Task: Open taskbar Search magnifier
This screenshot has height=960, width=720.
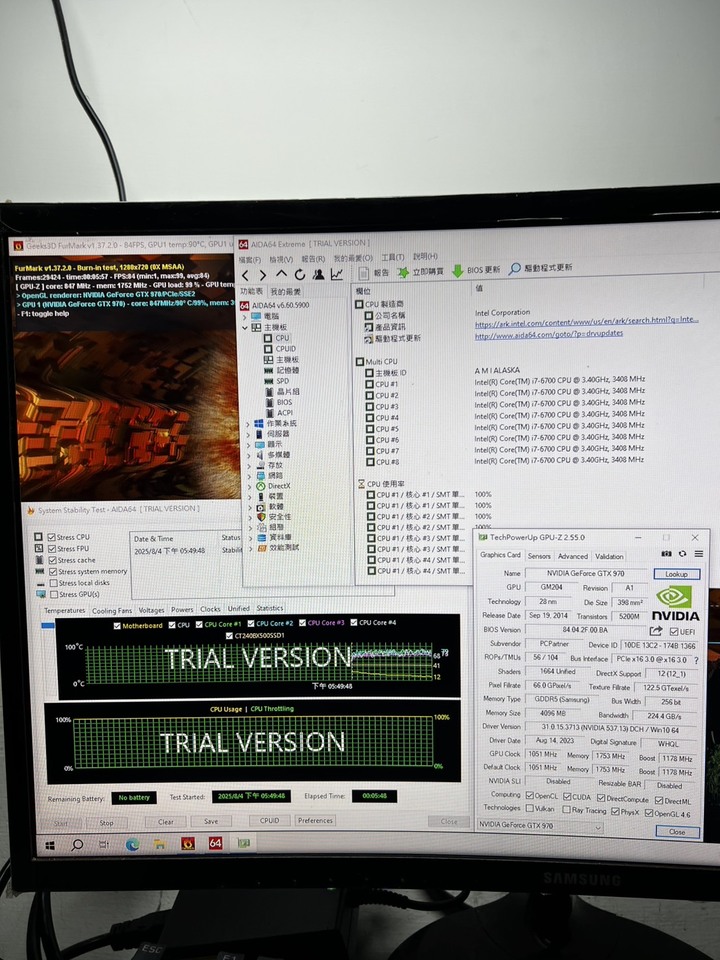Action: (x=77, y=845)
